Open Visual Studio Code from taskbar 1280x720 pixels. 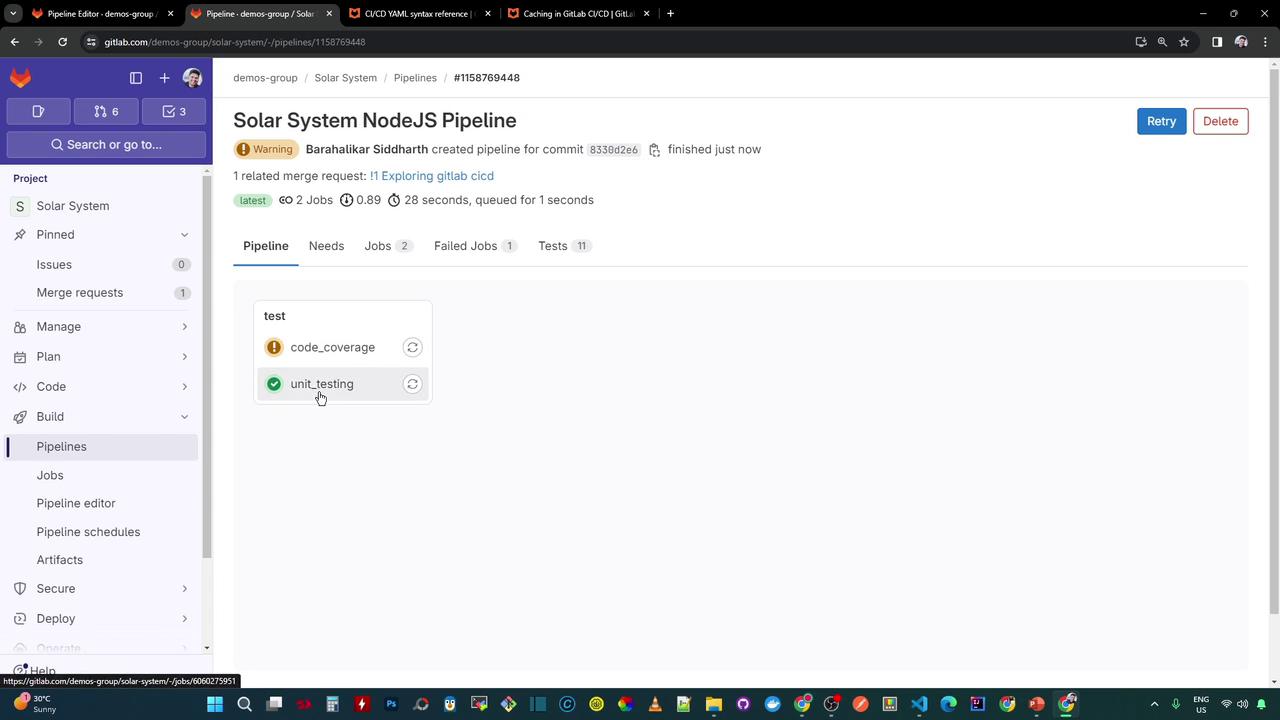[x=919, y=704]
